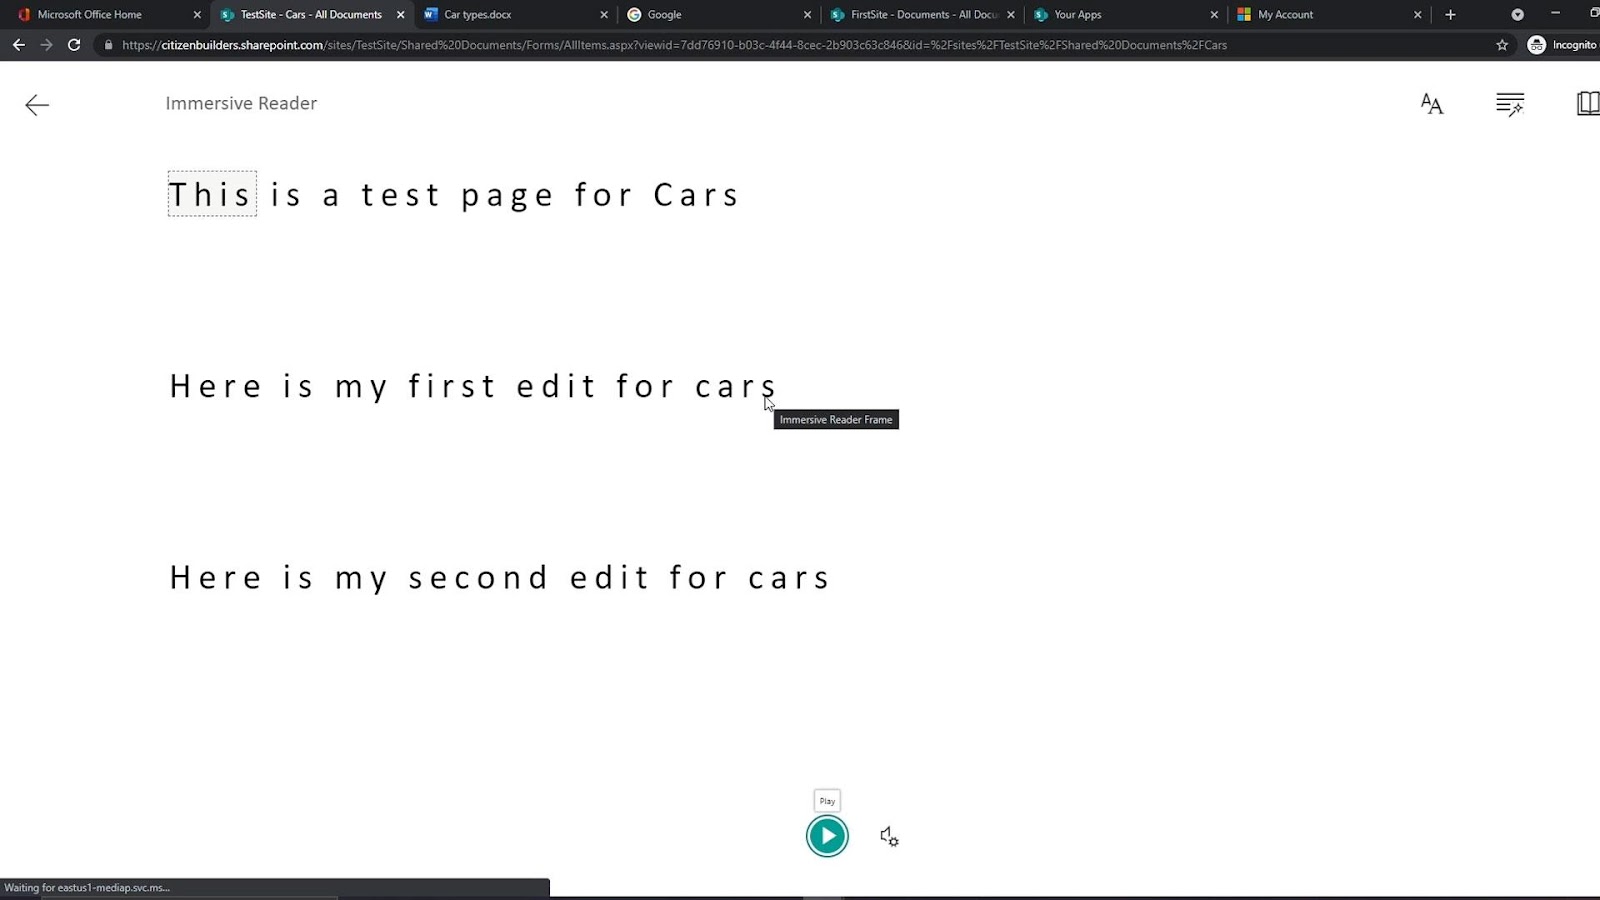Click the Incognito profile icon
The height and width of the screenshot is (900, 1600).
(1537, 45)
